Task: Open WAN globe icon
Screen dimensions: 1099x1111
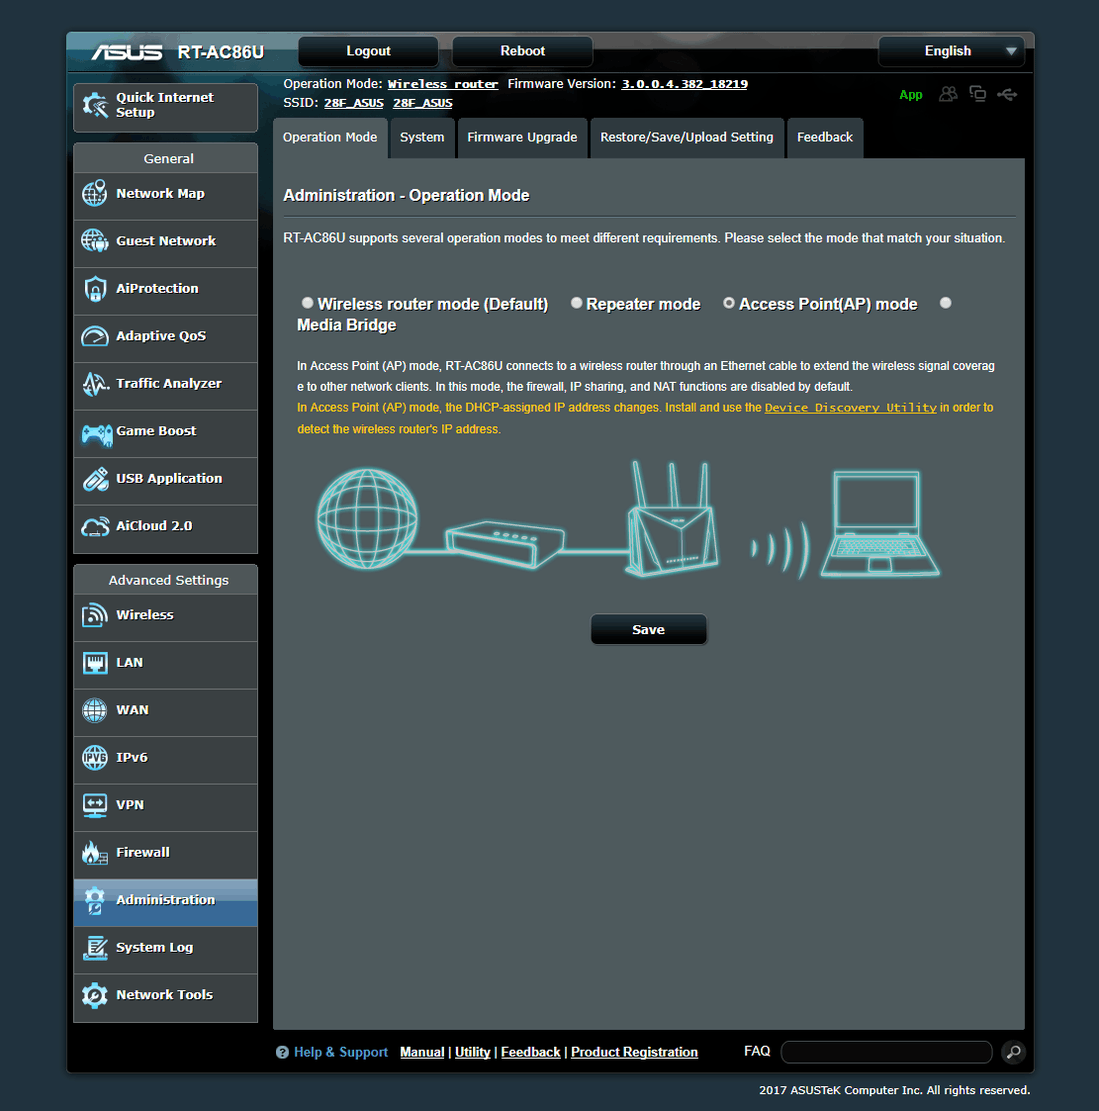Action: (95, 710)
